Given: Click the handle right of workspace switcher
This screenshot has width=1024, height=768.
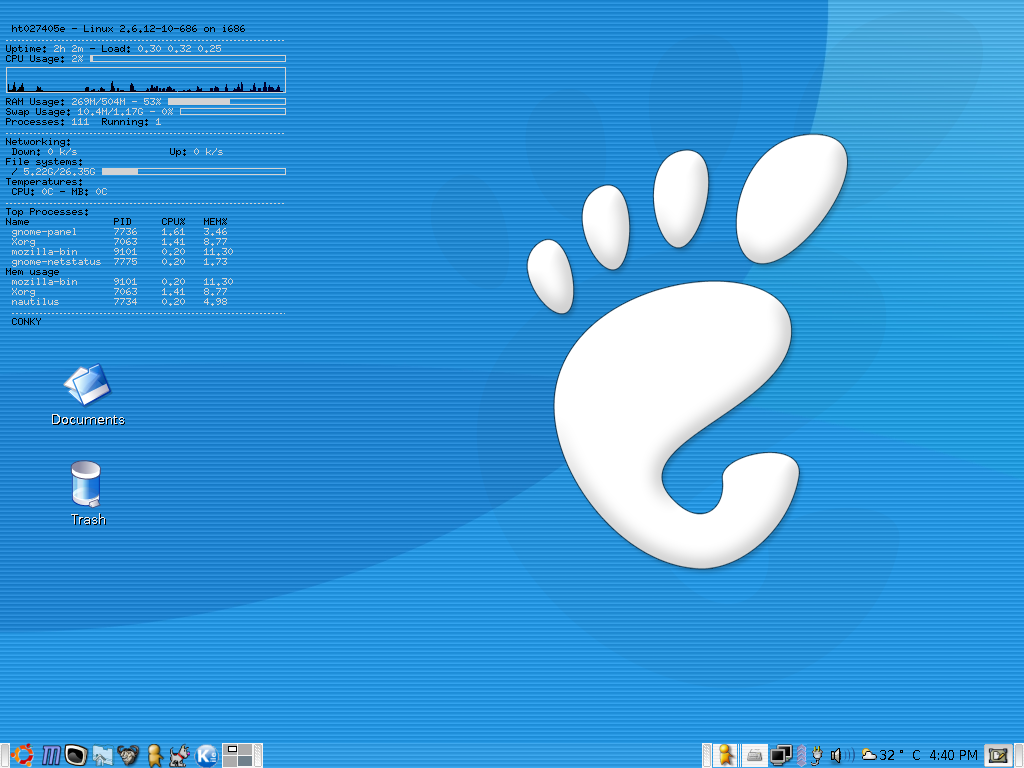Looking at the screenshot, I should [259, 756].
